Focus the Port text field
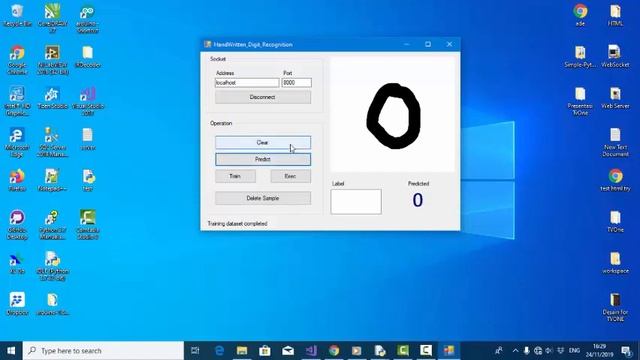The height and width of the screenshot is (360, 640). click(296, 82)
